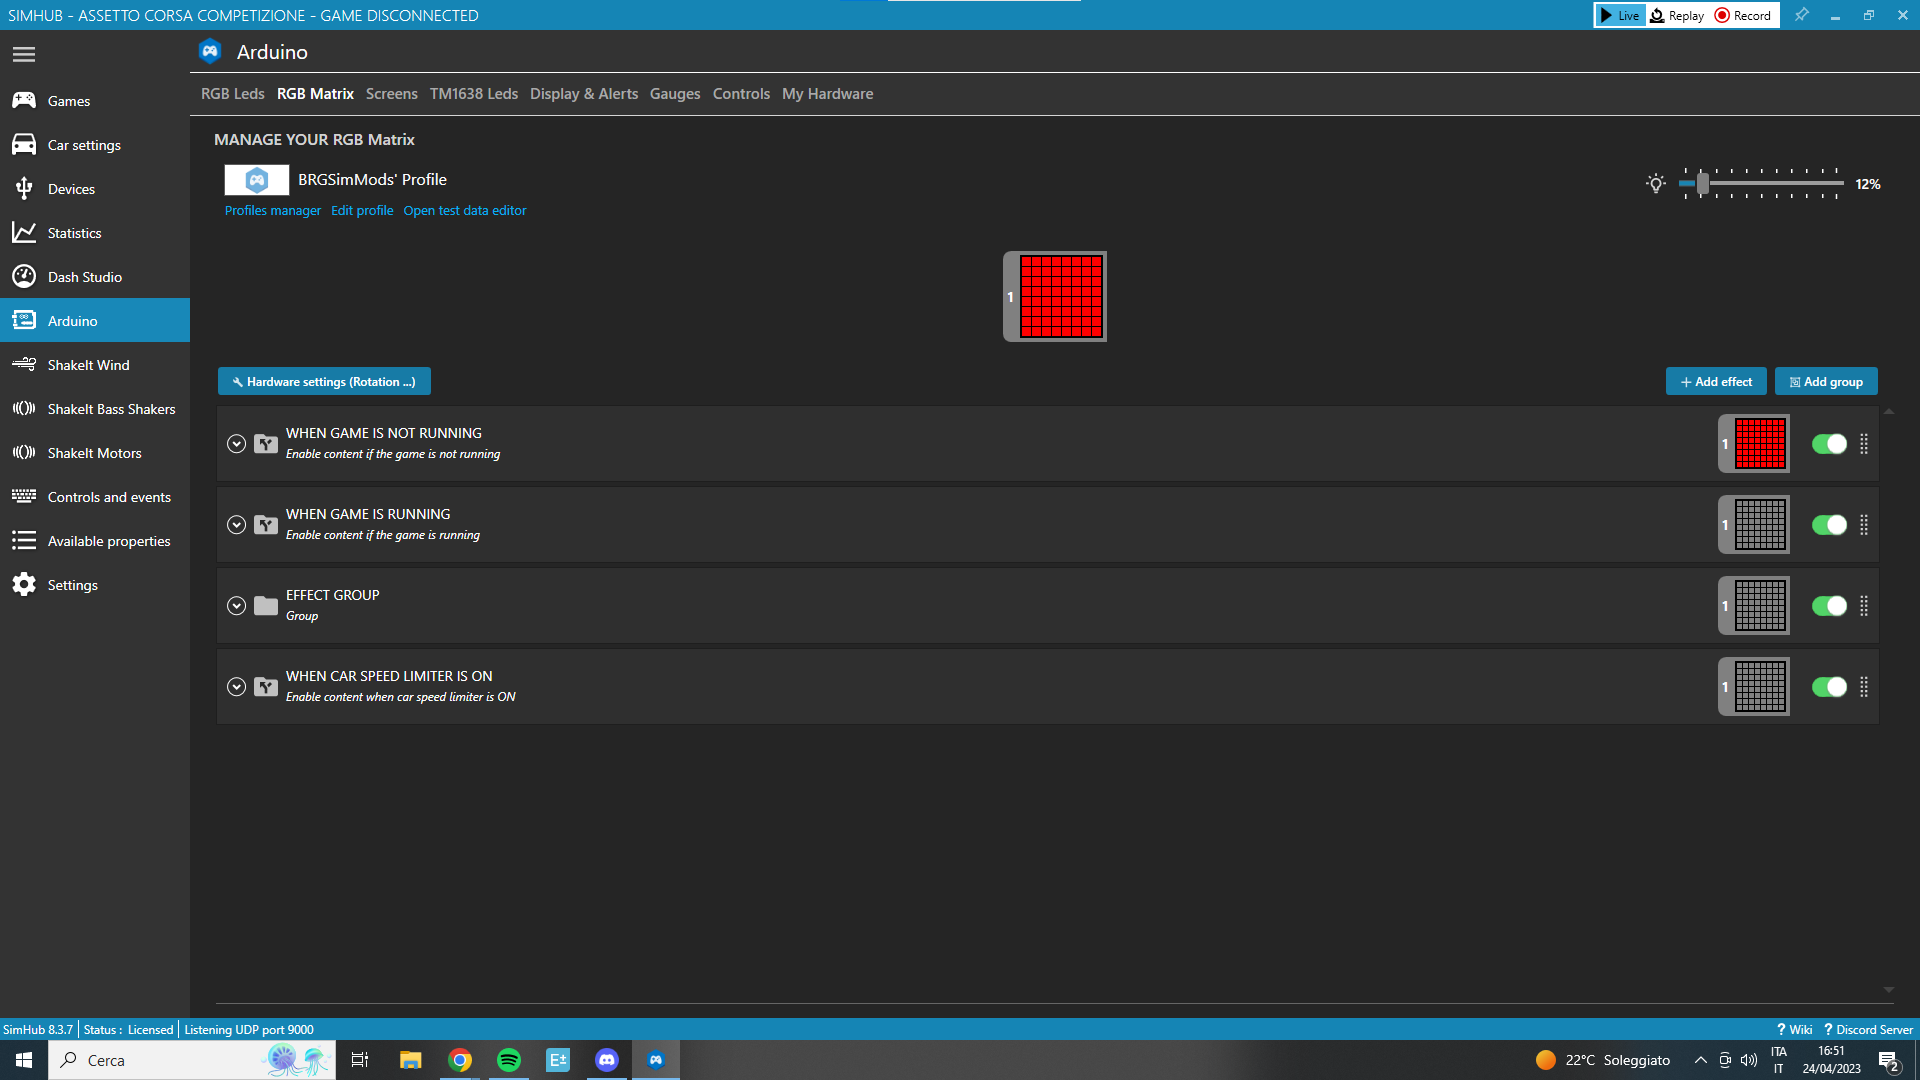This screenshot has height=1080, width=1920.
Task: Open Car settings in sidebar
Action: (x=95, y=145)
